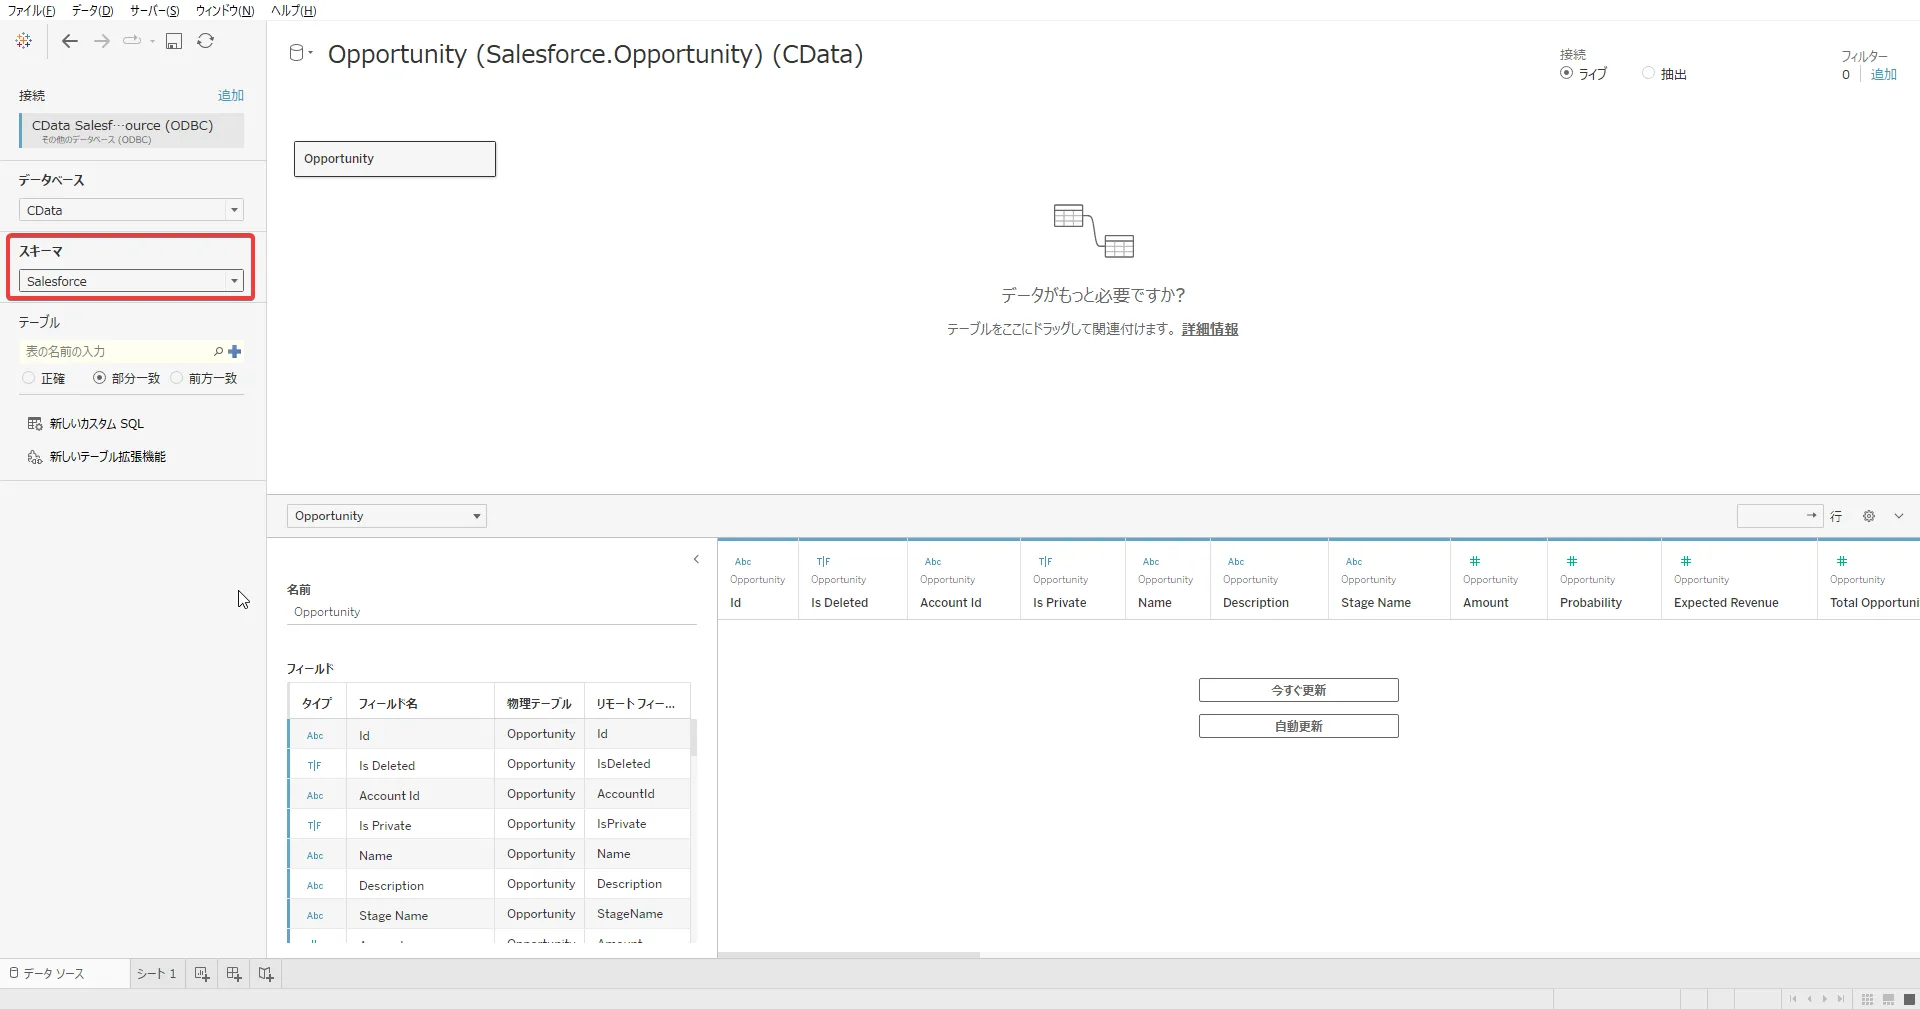Click the search icon in the table name field

(x=217, y=351)
